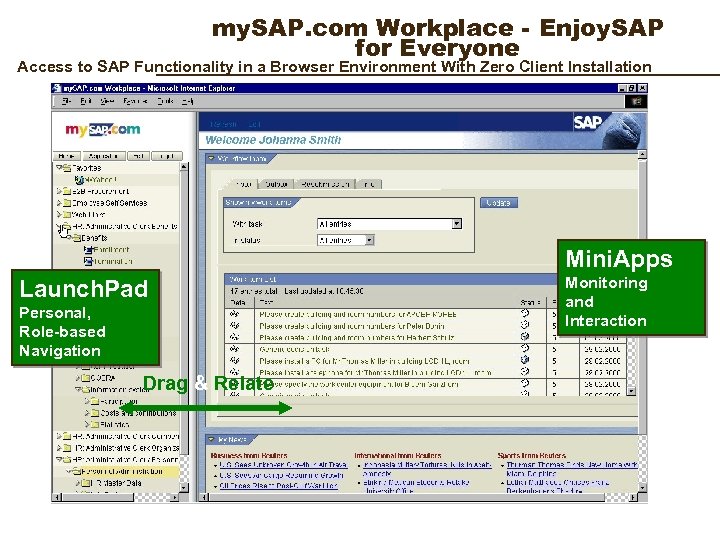Collapse the My News MiniApp
The width and height of the screenshot is (720, 540).
(x=212, y=439)
